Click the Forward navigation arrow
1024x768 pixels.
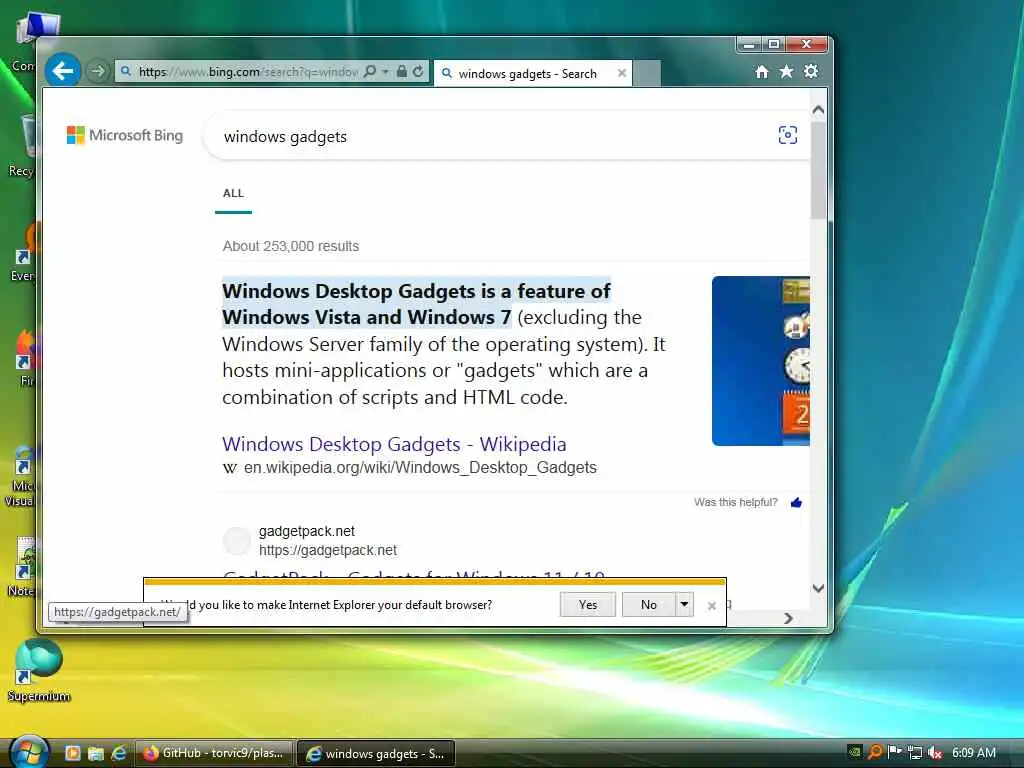click(98, 71)
